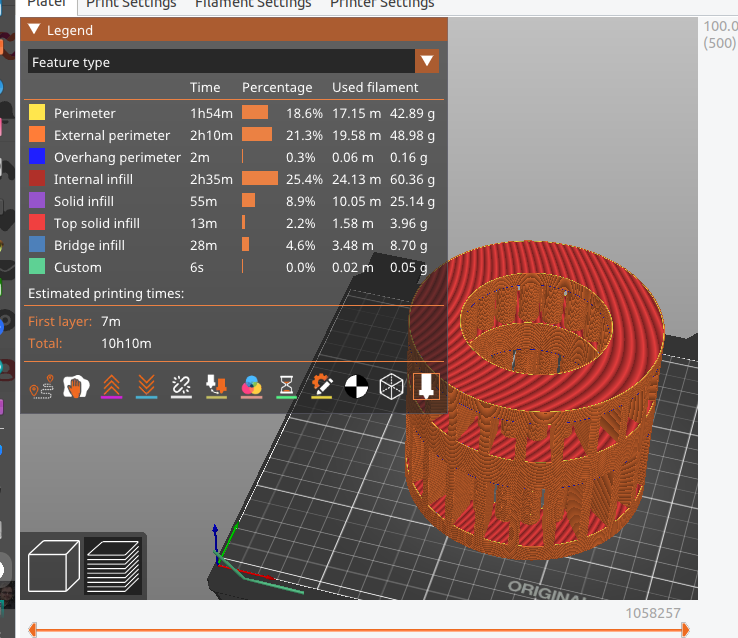Toggle Custom G-codes gear and pencil icon
The width and height of the screenshot is (738, 638).
[321, 387]
